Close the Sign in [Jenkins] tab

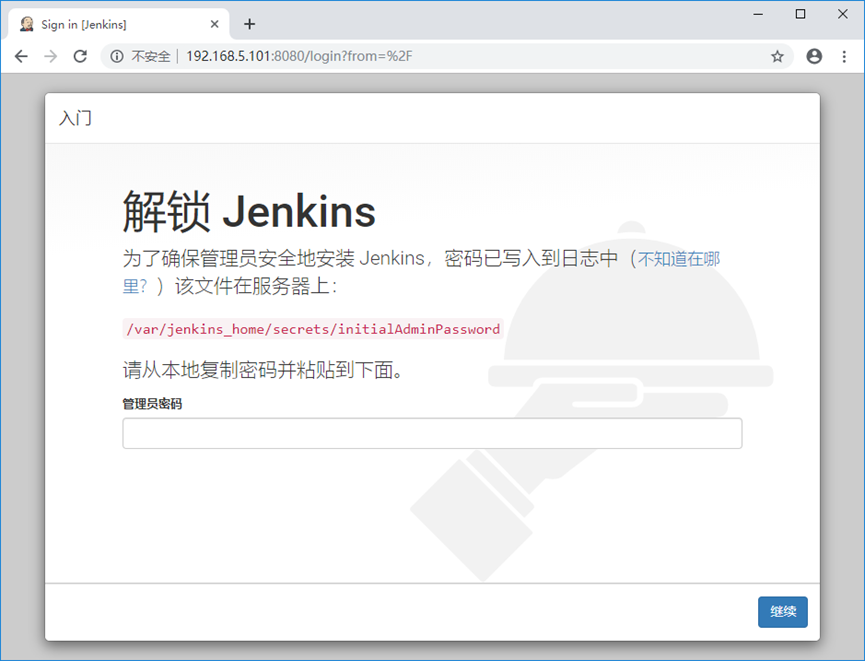point(215,24)
